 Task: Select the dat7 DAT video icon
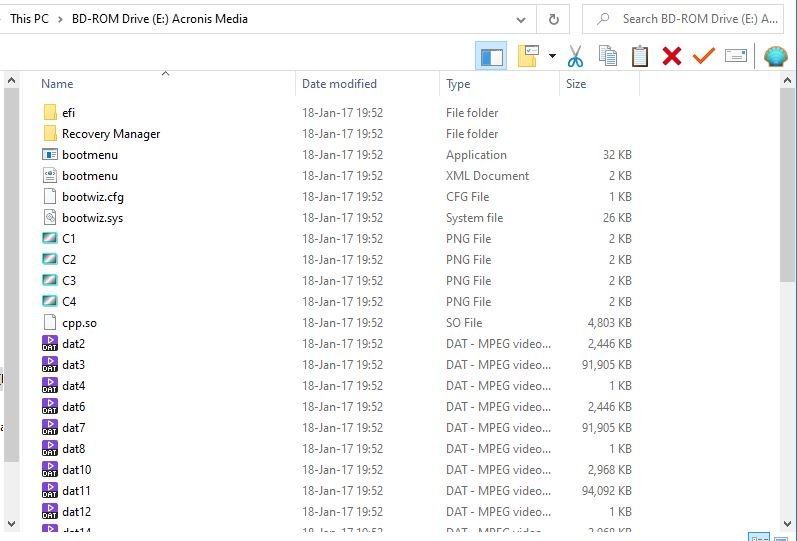(50, 427)
